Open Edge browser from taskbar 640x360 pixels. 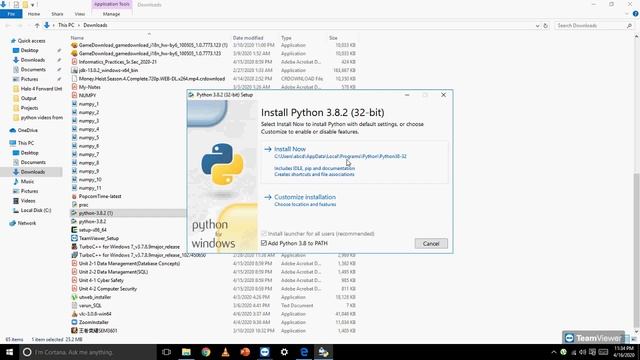[304, 352]
